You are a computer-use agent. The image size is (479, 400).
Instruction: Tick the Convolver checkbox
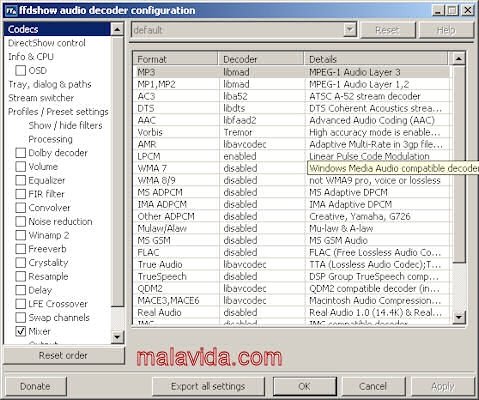21,207
